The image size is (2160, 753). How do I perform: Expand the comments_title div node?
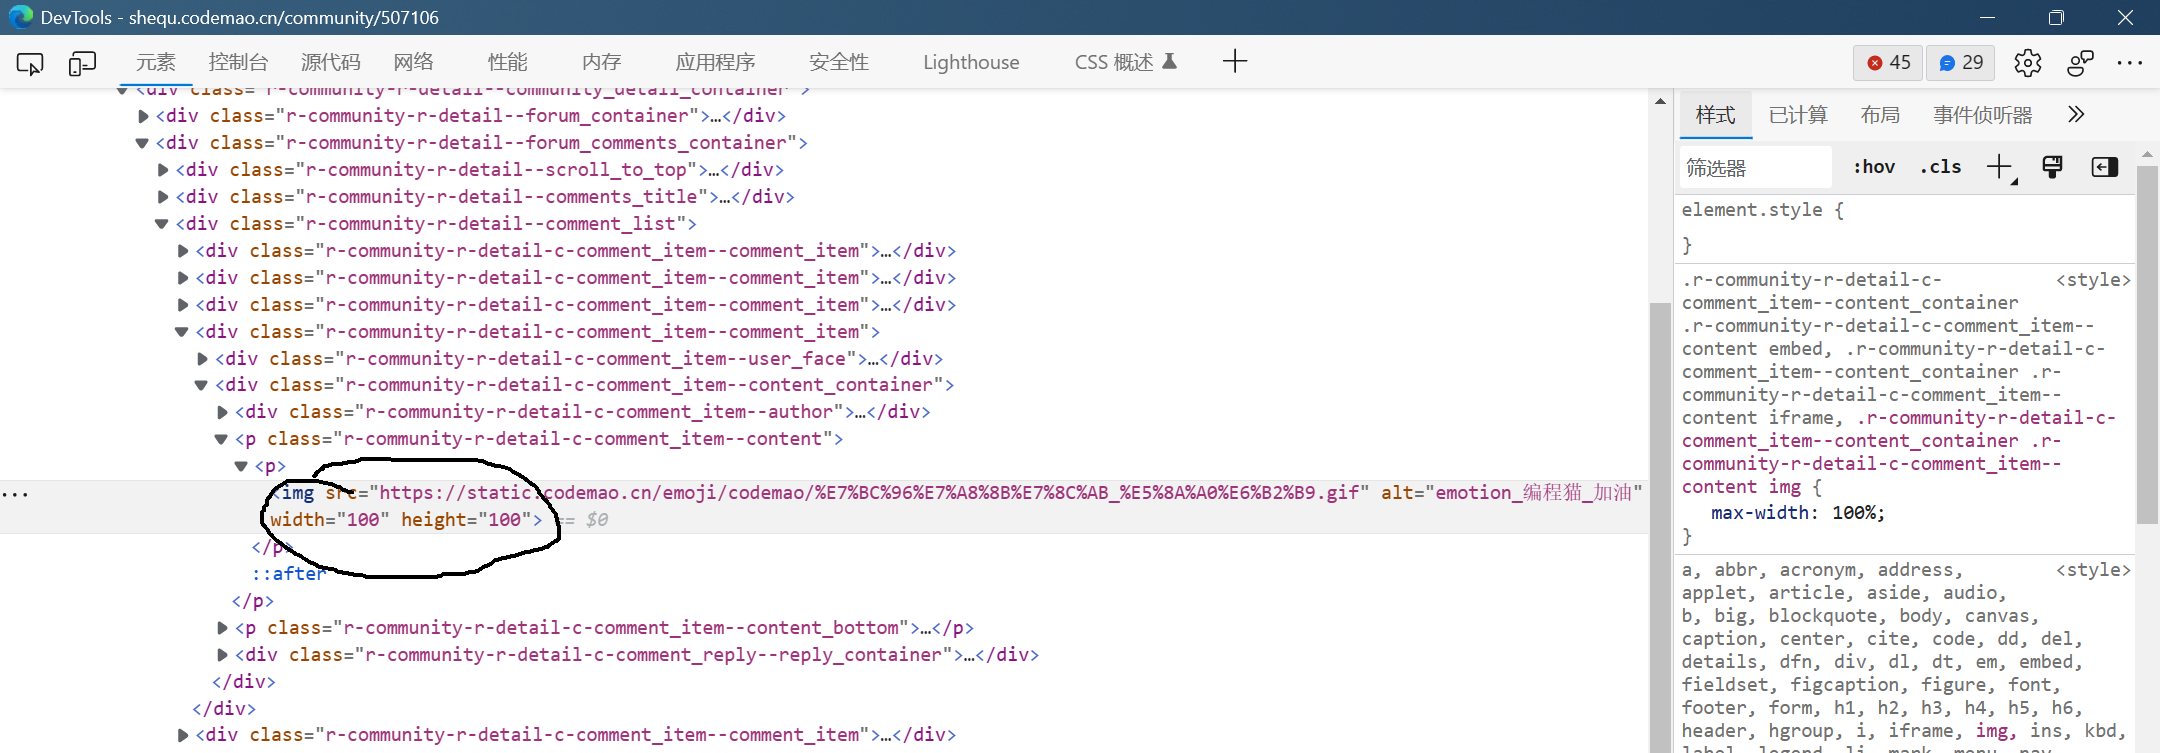(164, 197)
